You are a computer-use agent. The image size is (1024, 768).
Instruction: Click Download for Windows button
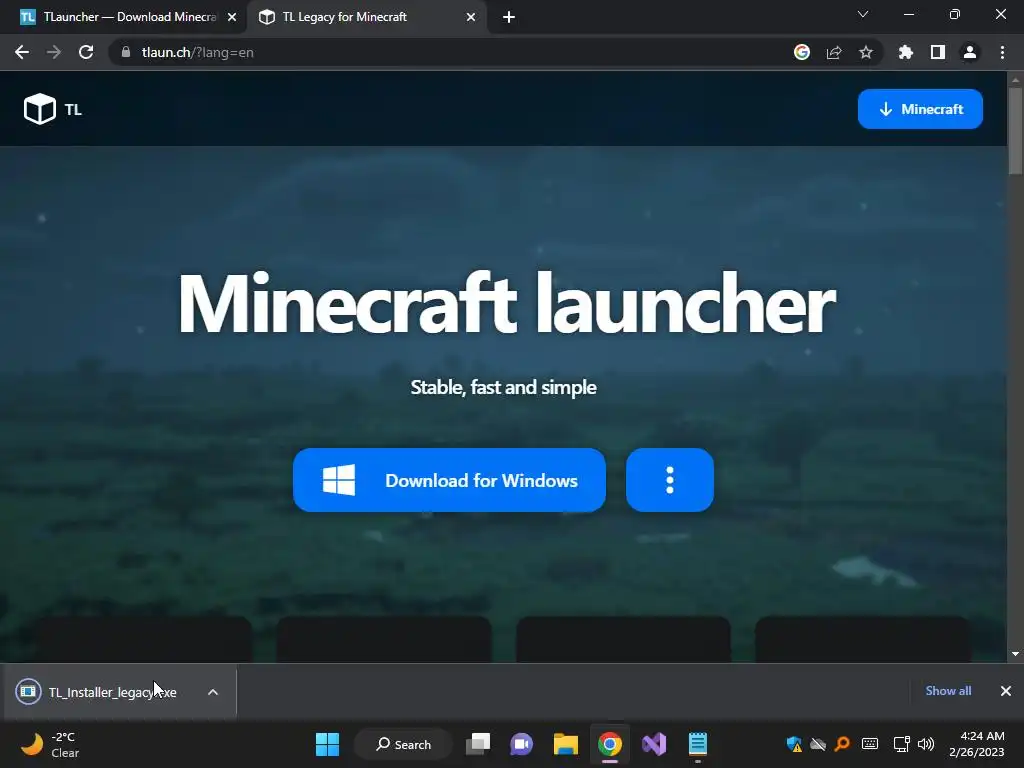coord(449,480)
